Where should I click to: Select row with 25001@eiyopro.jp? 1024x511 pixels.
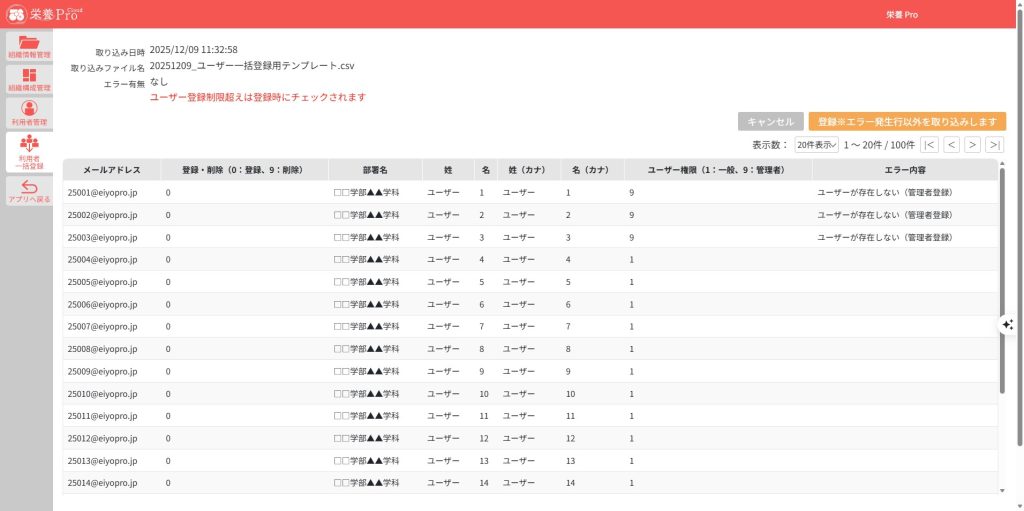102,192
